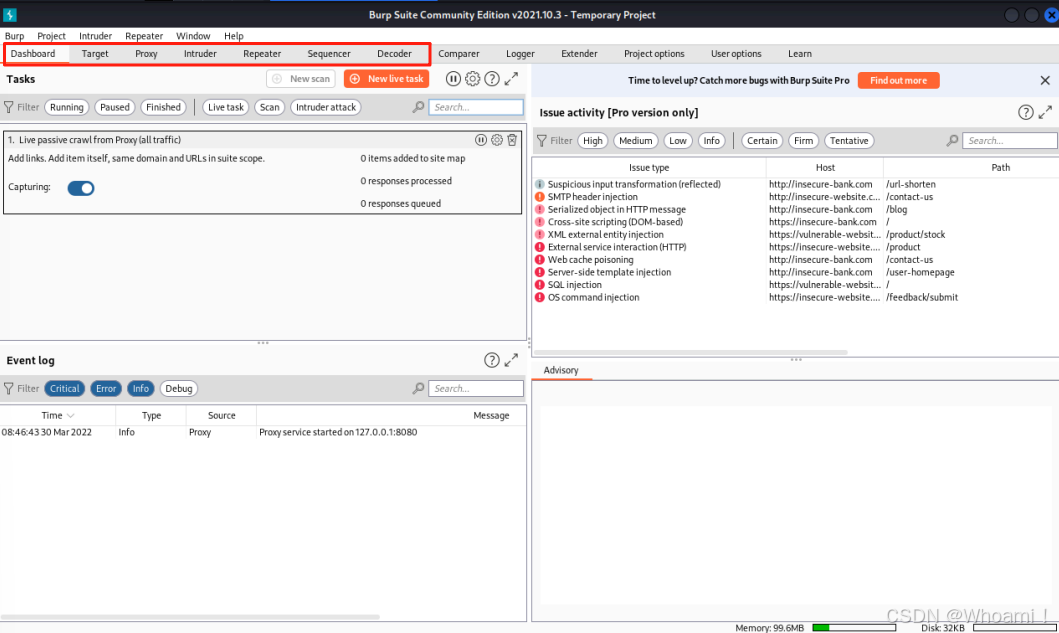Toggle the High severity issue filter

[593, 141]
